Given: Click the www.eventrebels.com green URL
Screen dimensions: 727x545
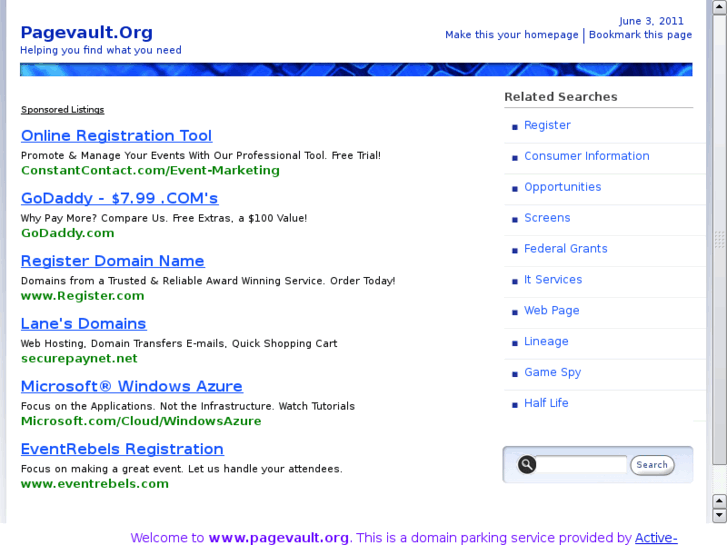Looking at the screenshot, I should tap(95, 484).
